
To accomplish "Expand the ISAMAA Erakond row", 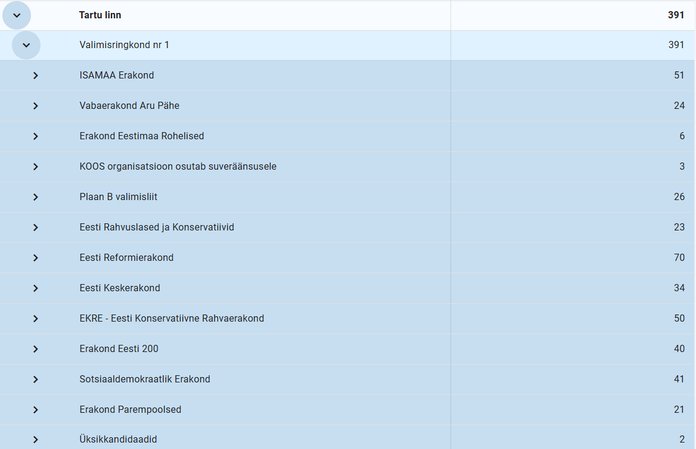I will coord(35,76).
